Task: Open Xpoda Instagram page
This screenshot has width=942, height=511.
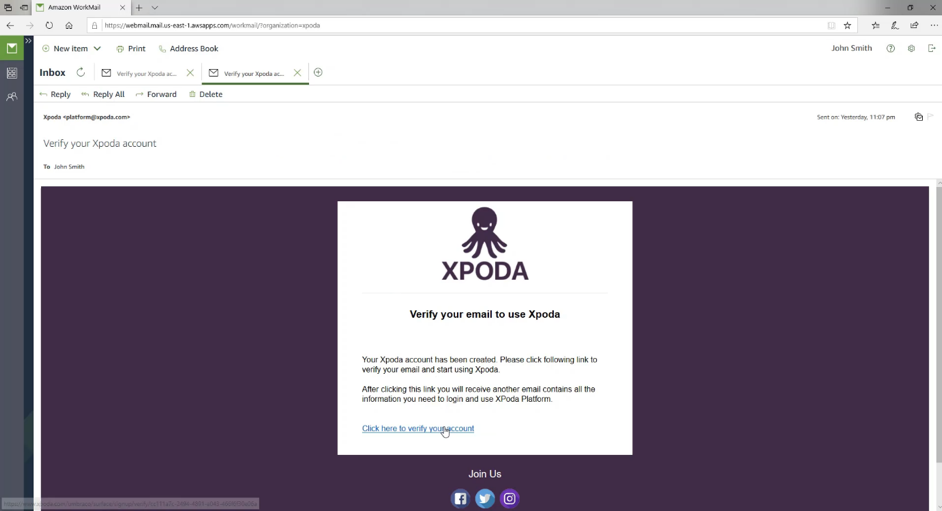Action: click(x=509, y=498)
